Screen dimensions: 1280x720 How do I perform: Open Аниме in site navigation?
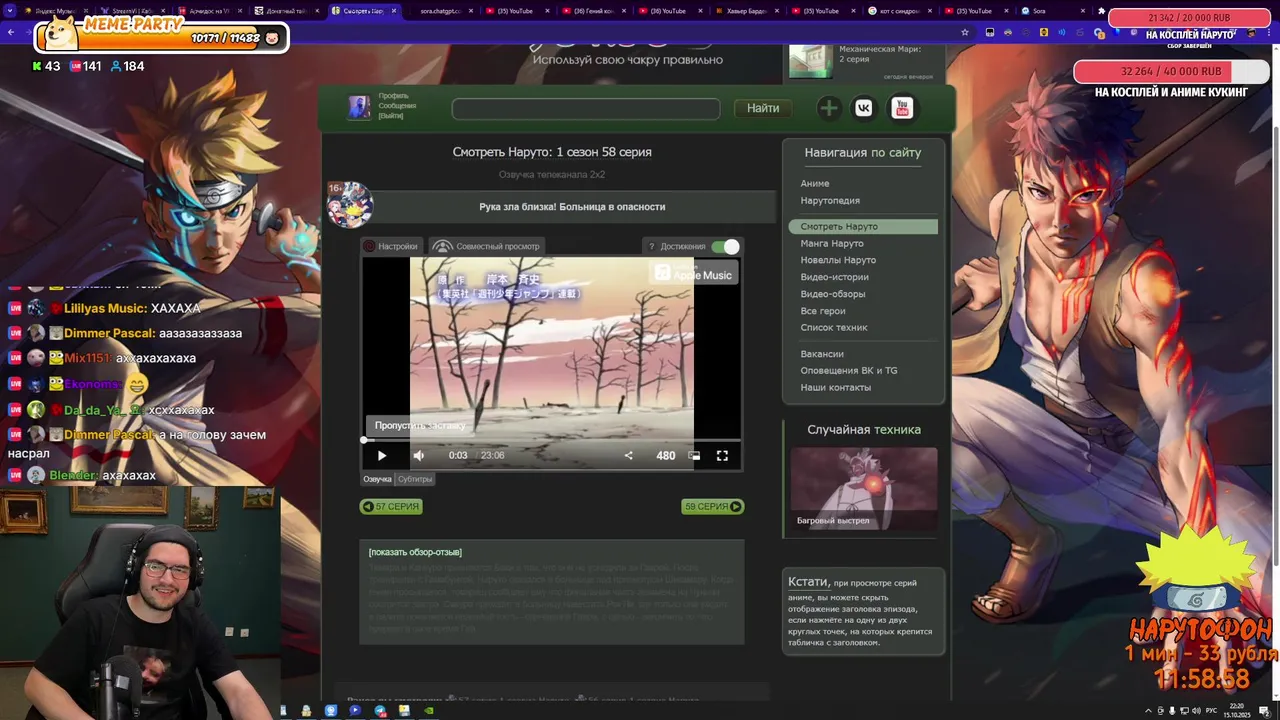pyautogui.click(x=815, y=184)
